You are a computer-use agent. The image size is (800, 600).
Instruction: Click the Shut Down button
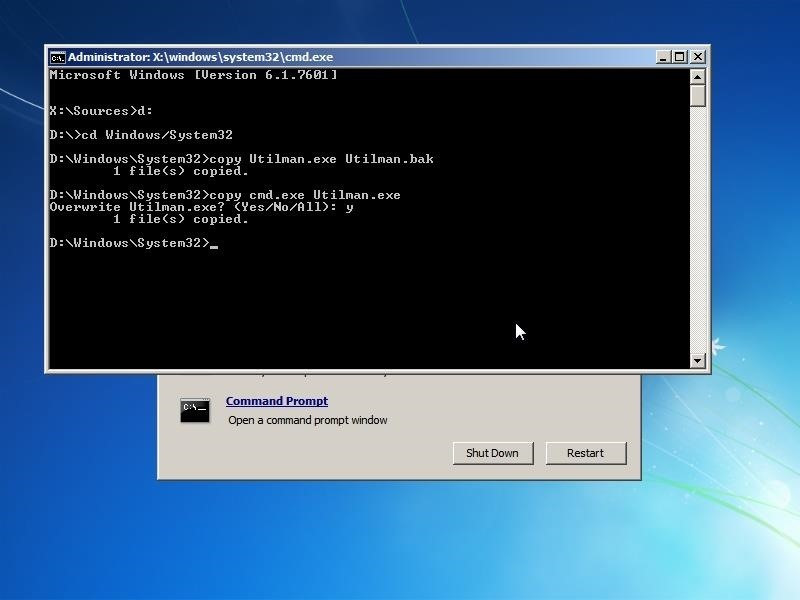493,453
